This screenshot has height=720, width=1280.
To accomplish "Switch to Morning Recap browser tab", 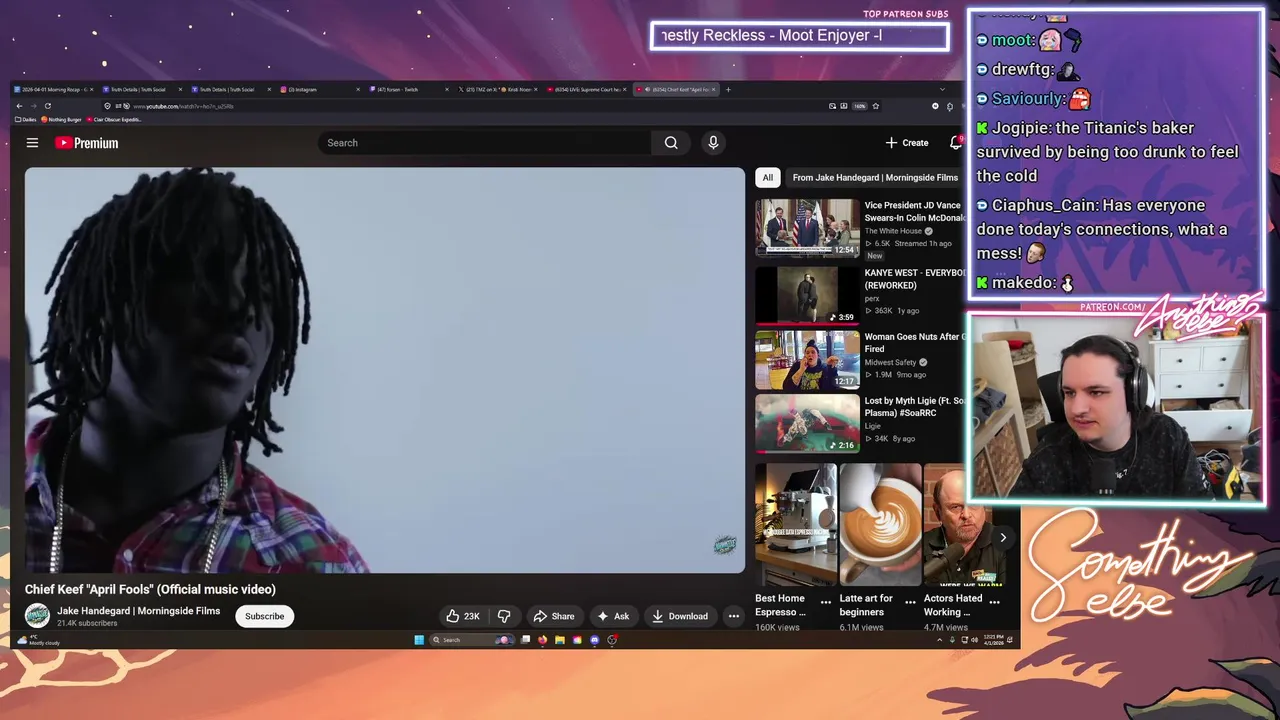I will tap(54, 90).
